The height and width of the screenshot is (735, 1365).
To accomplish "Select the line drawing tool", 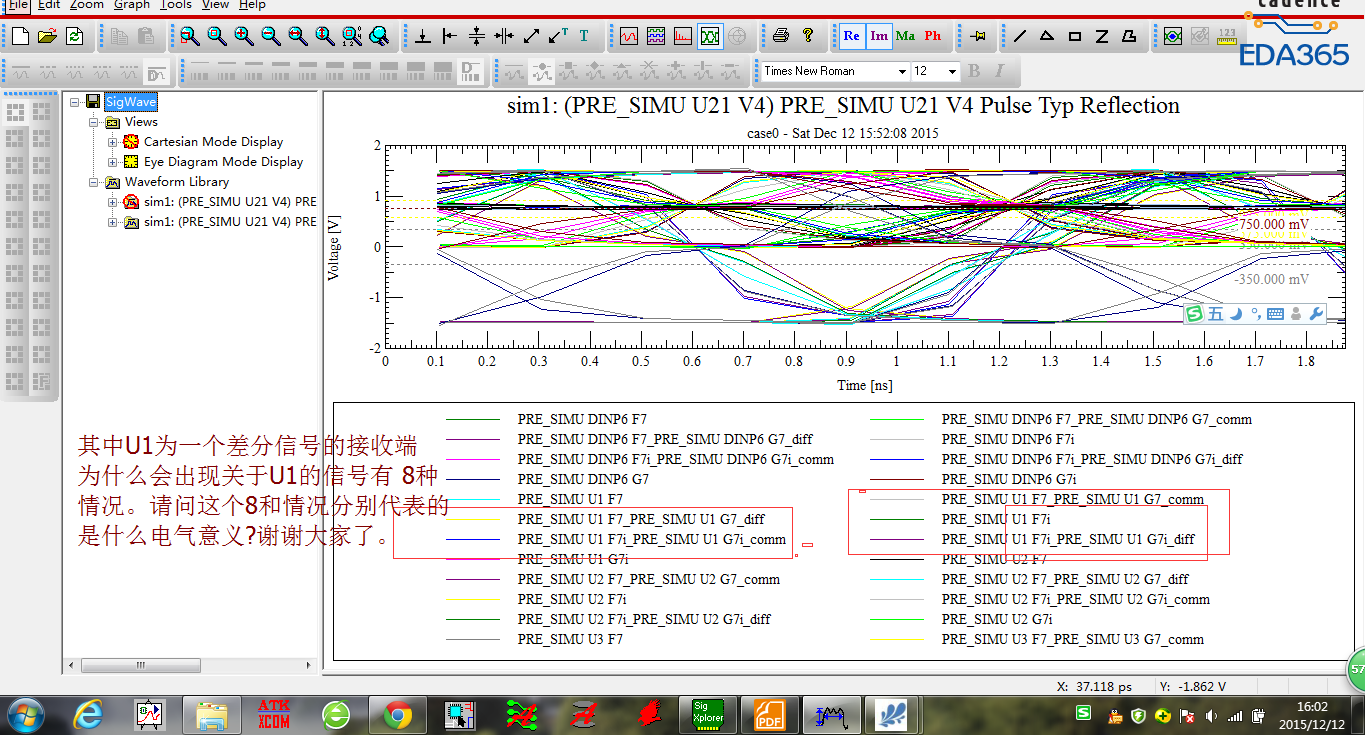I will tap(1020, 36).
